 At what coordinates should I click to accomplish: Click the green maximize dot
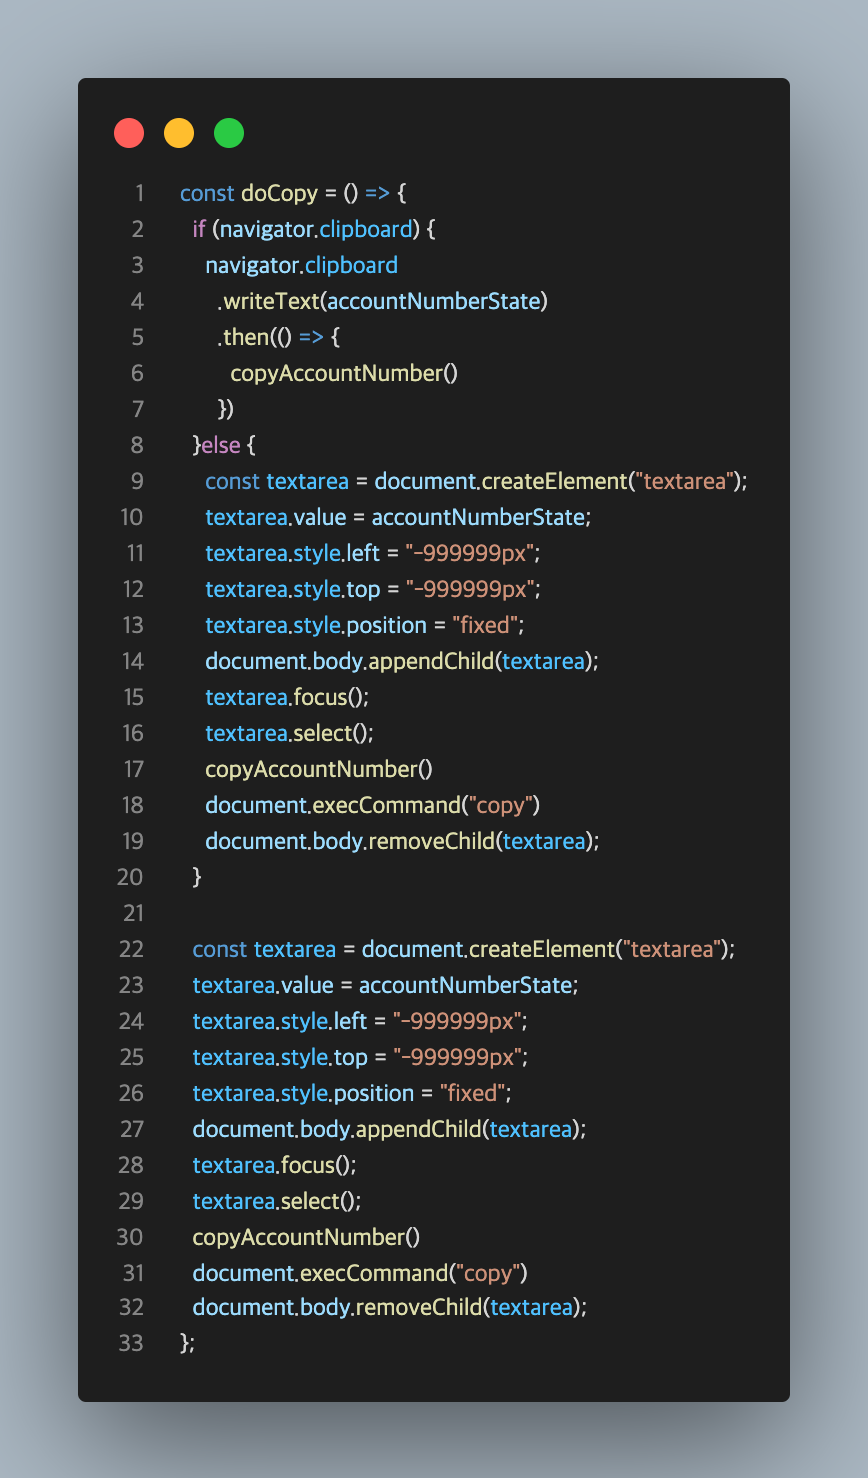tap(229, 133)
